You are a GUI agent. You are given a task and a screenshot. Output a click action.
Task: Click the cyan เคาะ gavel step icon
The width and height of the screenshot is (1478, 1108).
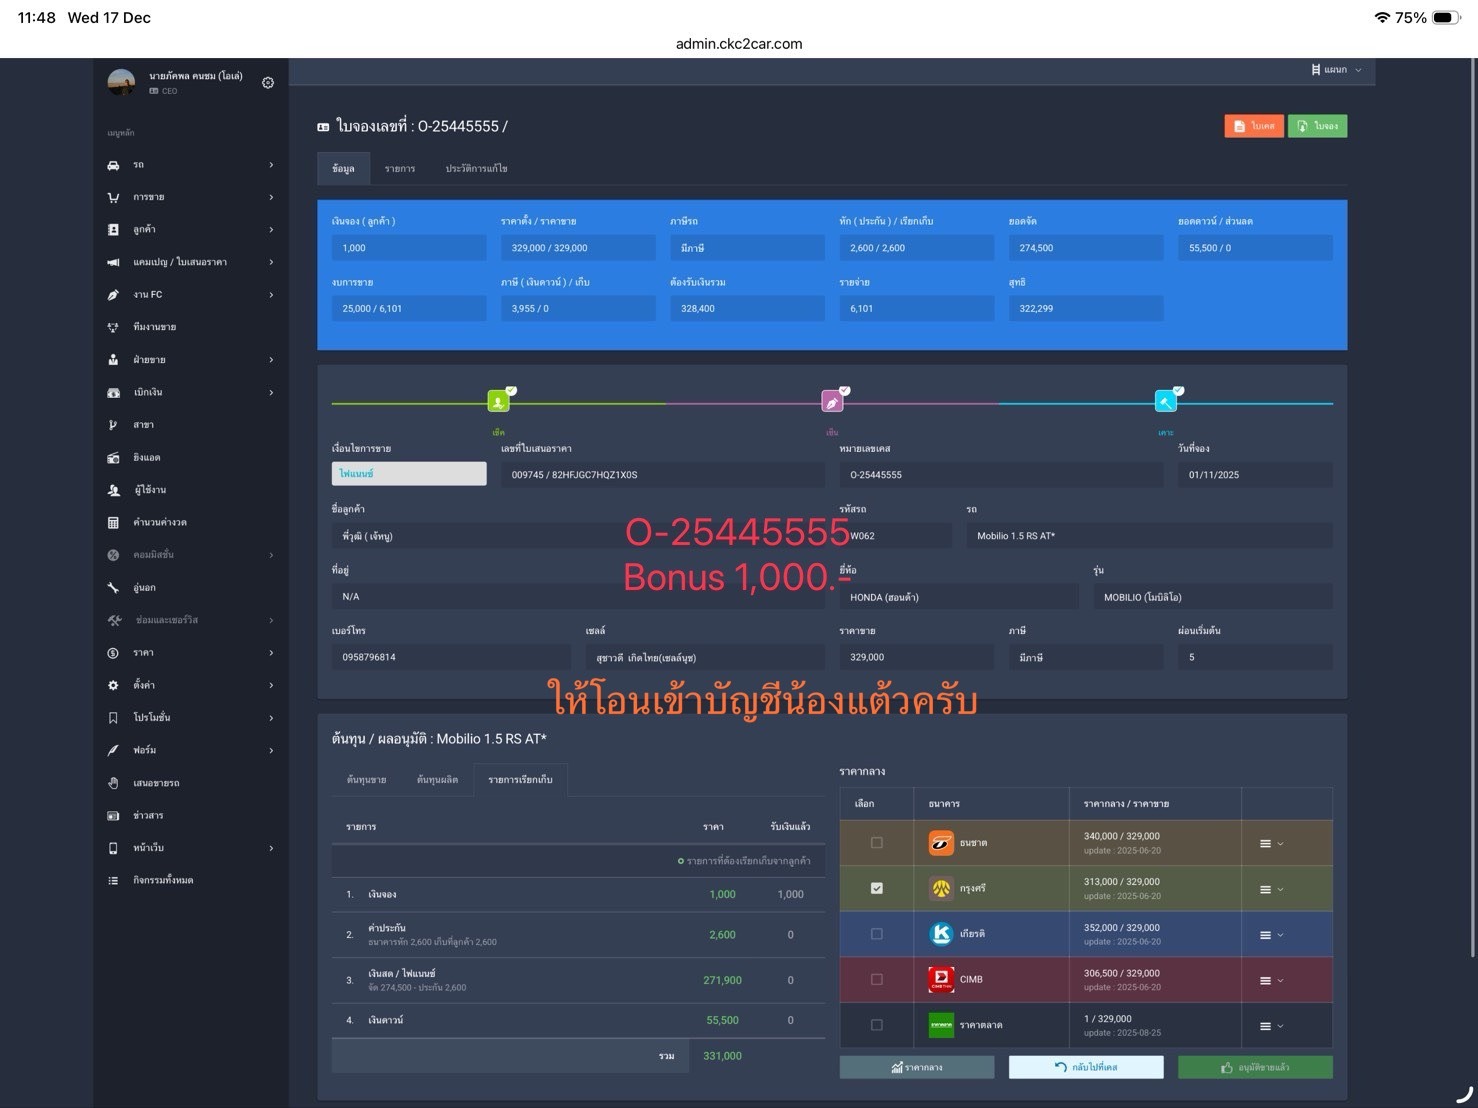click(1165, 402)
